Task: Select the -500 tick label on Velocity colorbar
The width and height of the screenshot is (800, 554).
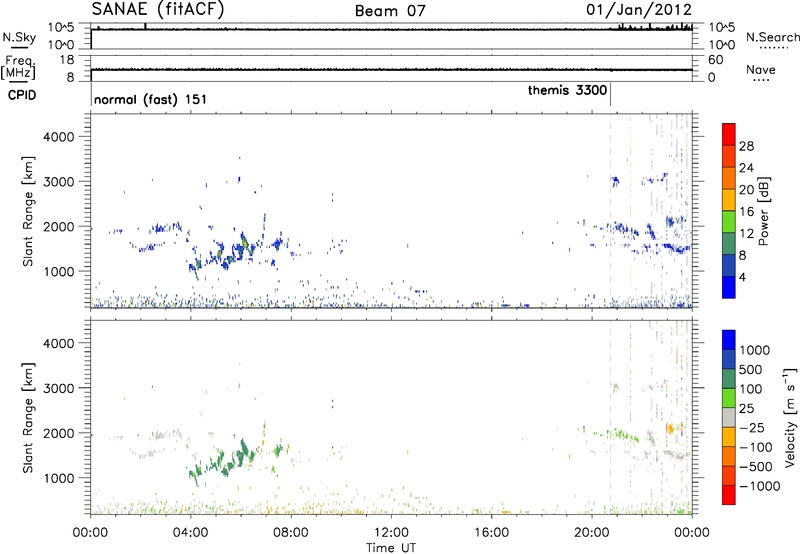Action: pyautogui.click(x=756, y=466)
